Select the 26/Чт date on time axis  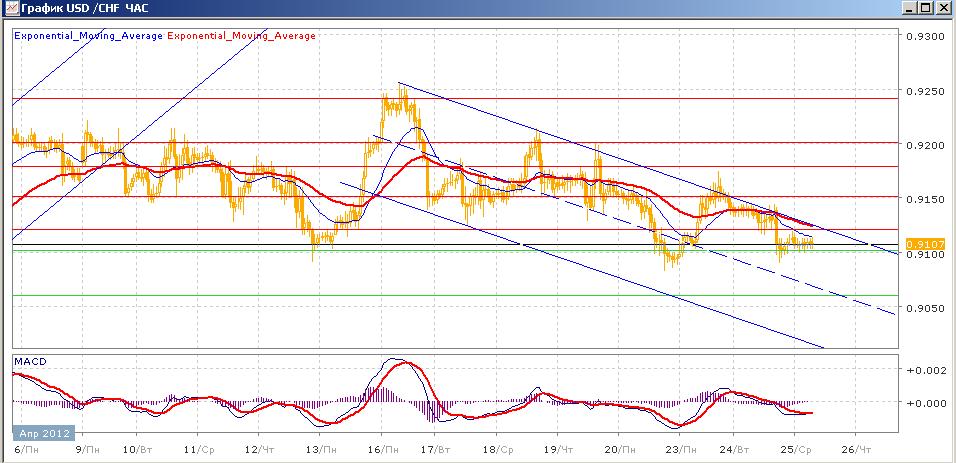(x=856, y=449)
